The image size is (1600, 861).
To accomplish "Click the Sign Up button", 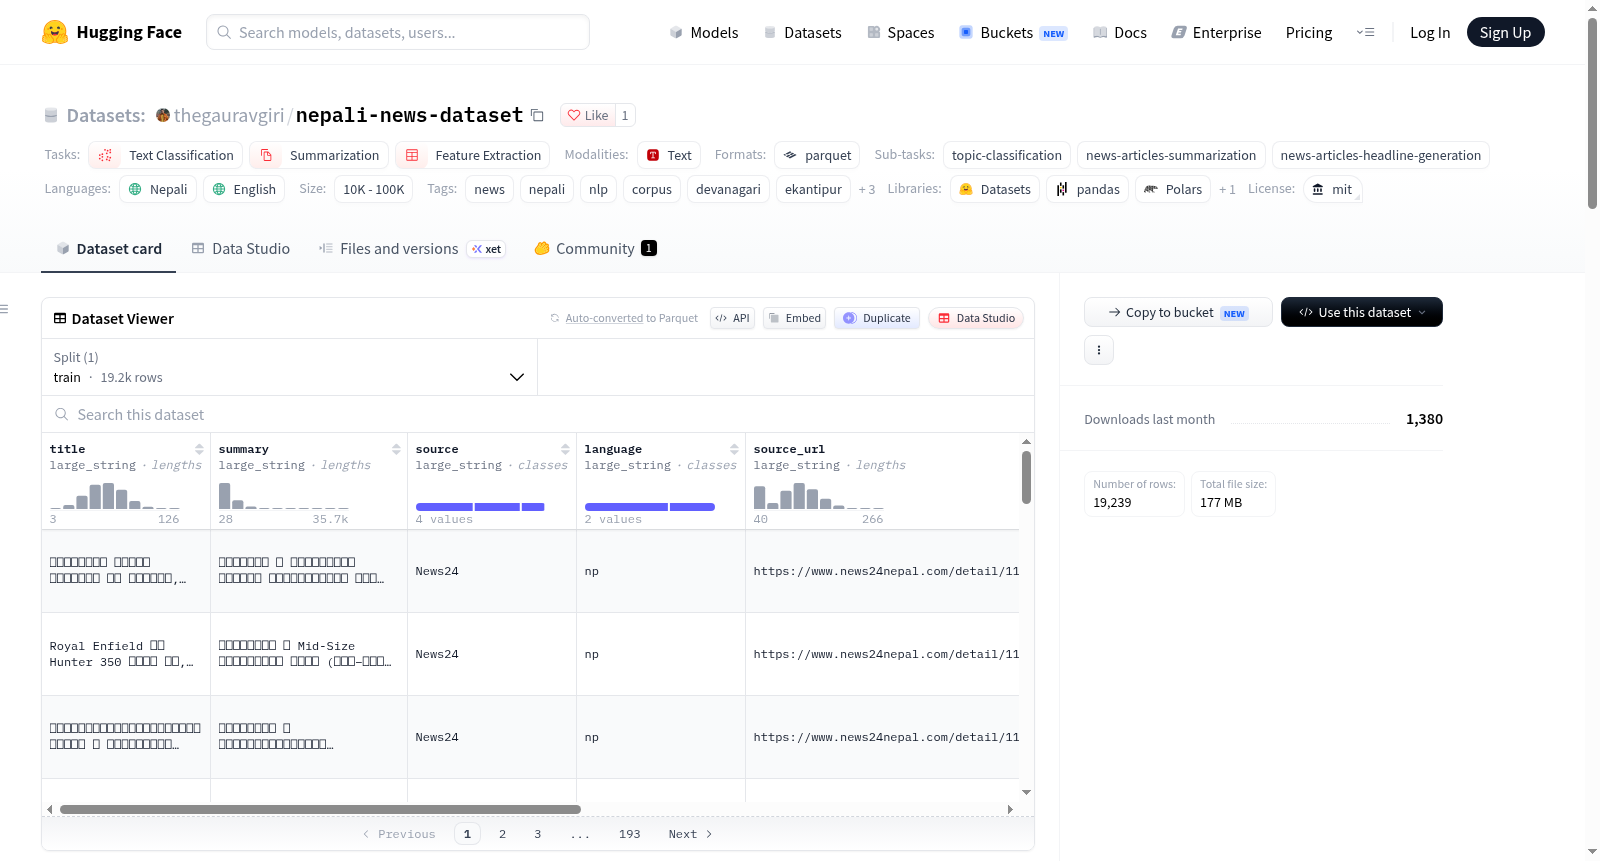I will click(1505, 32).
